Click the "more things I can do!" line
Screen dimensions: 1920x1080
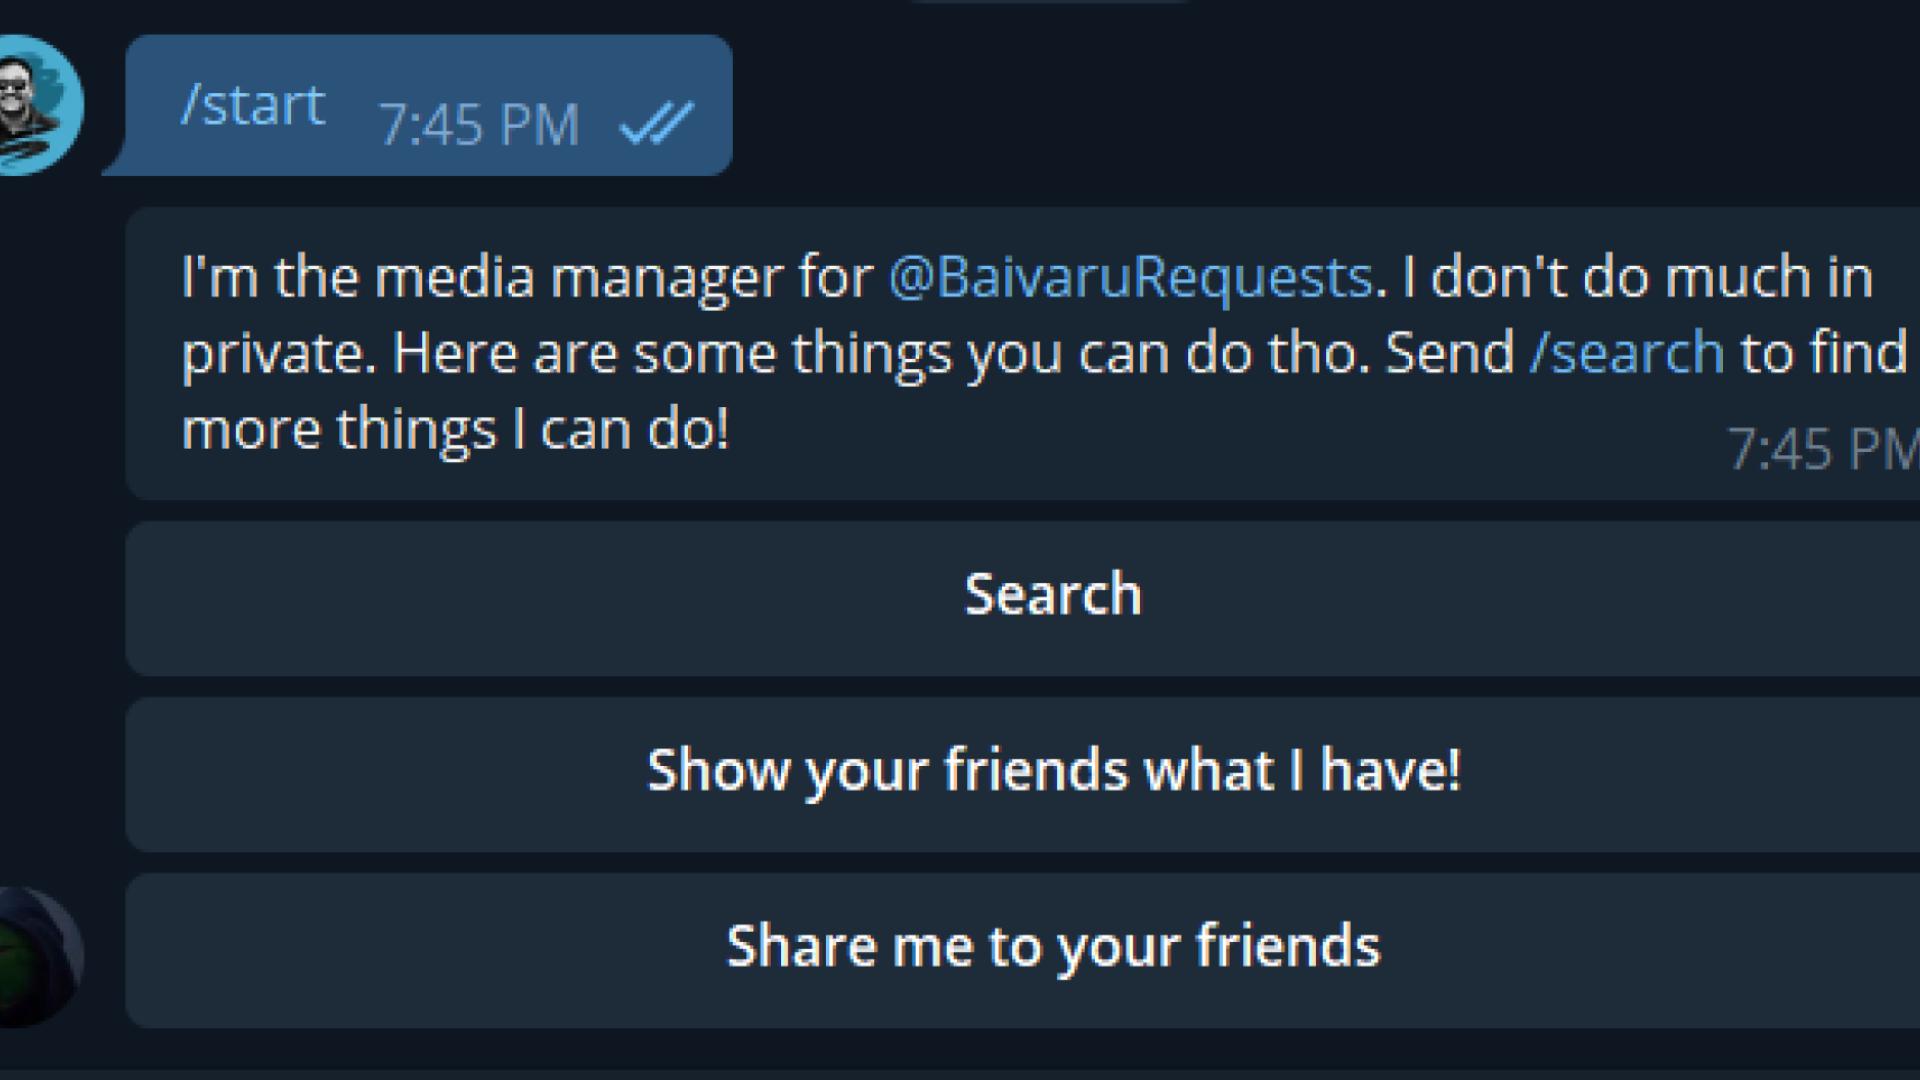coord(456,429)
